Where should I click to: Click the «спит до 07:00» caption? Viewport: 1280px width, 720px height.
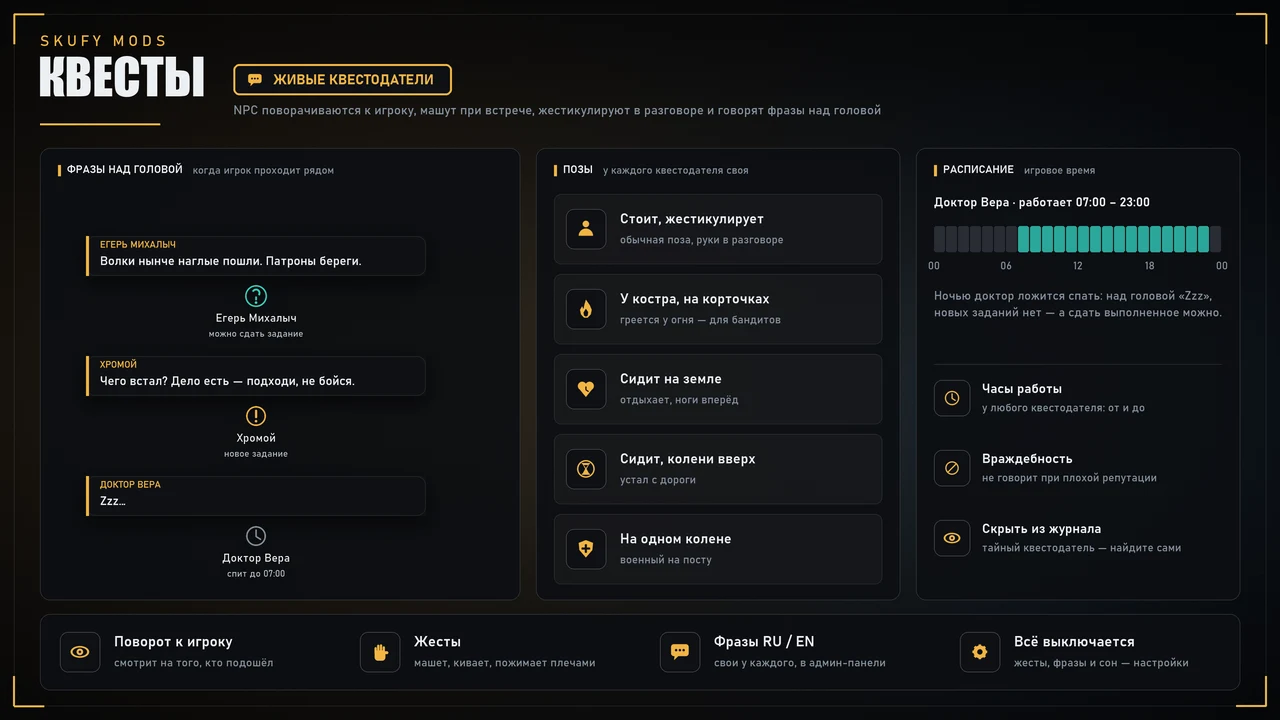coord(256,574)
